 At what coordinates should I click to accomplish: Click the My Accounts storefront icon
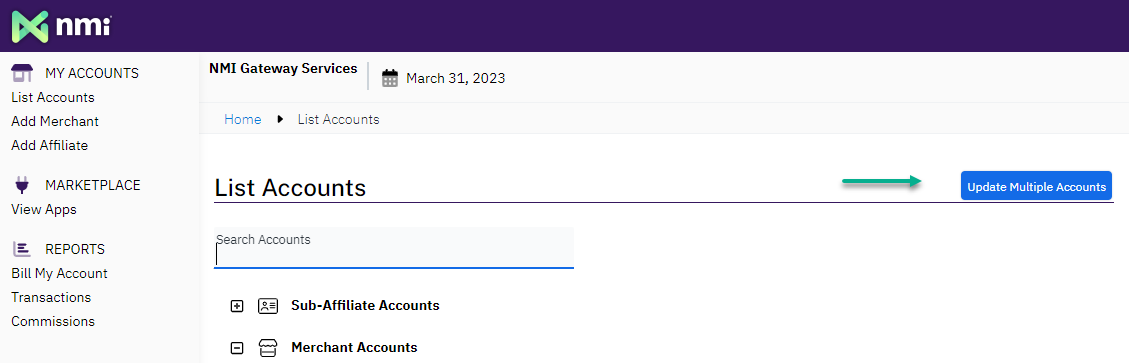tap(22, 73)
